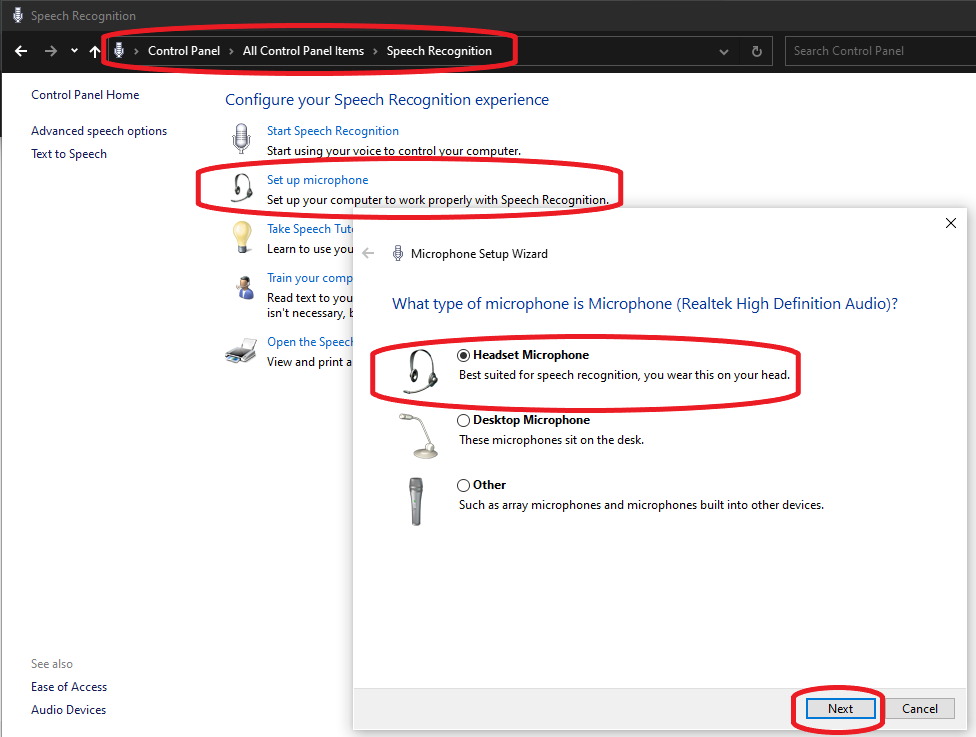Click 'What type of microphone is' question heading
The width and height of the screenshot is (976, 737).
(645, 304)
